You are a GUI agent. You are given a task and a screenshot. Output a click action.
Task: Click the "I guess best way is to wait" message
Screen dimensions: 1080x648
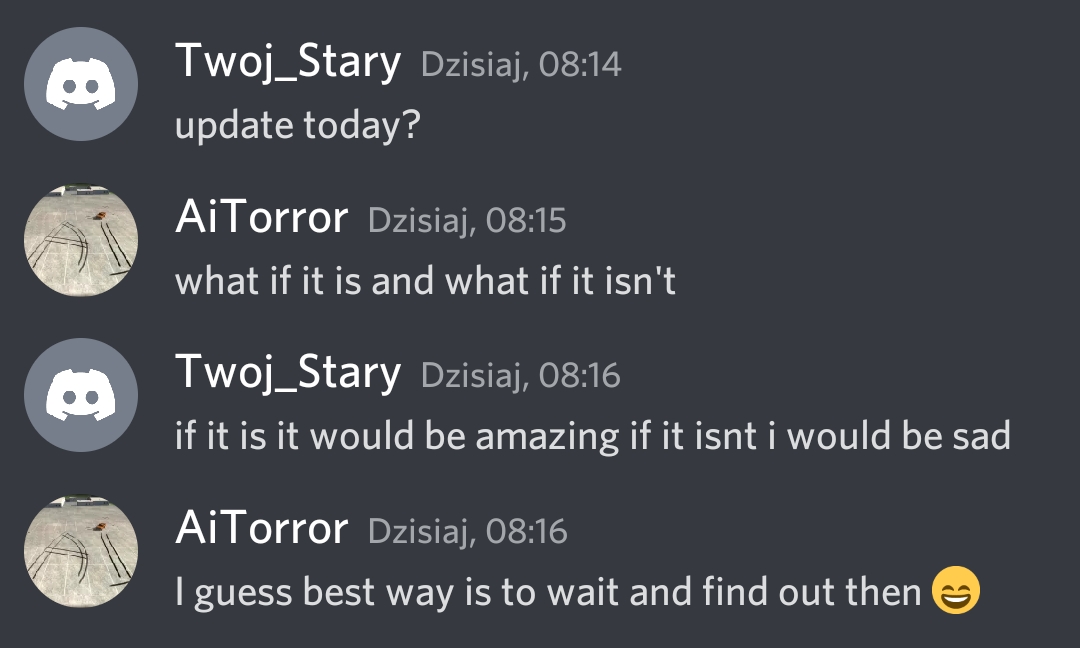click(577, 592)
